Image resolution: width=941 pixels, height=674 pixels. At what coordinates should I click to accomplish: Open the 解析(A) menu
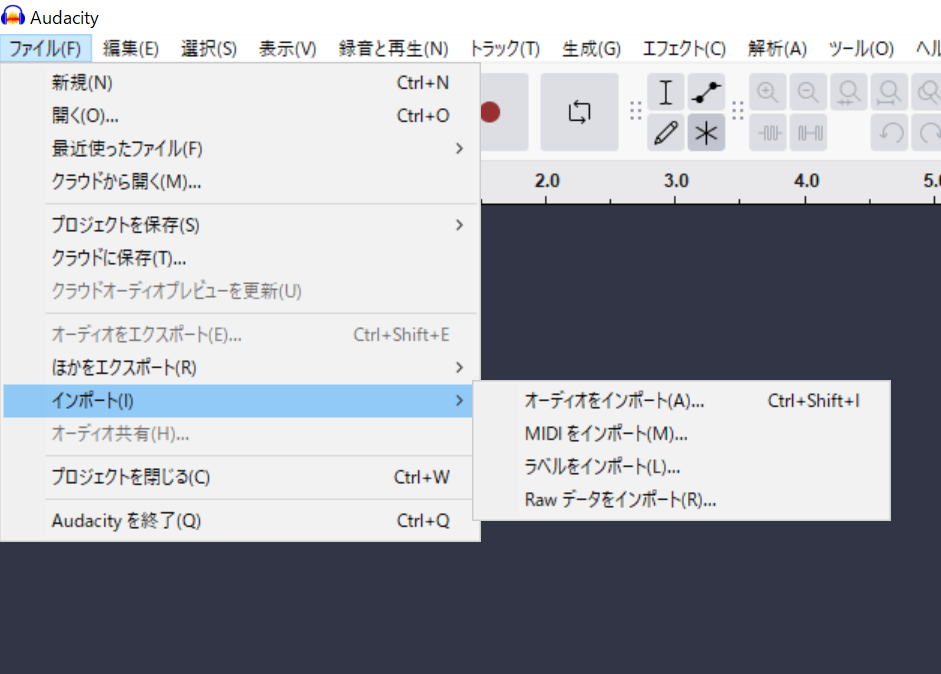777,49
